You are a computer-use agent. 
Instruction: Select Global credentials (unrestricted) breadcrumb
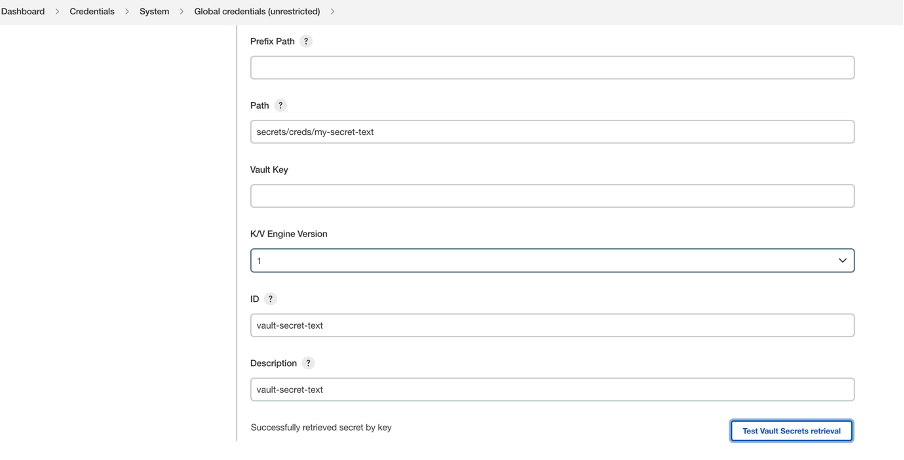pos(258,11)
